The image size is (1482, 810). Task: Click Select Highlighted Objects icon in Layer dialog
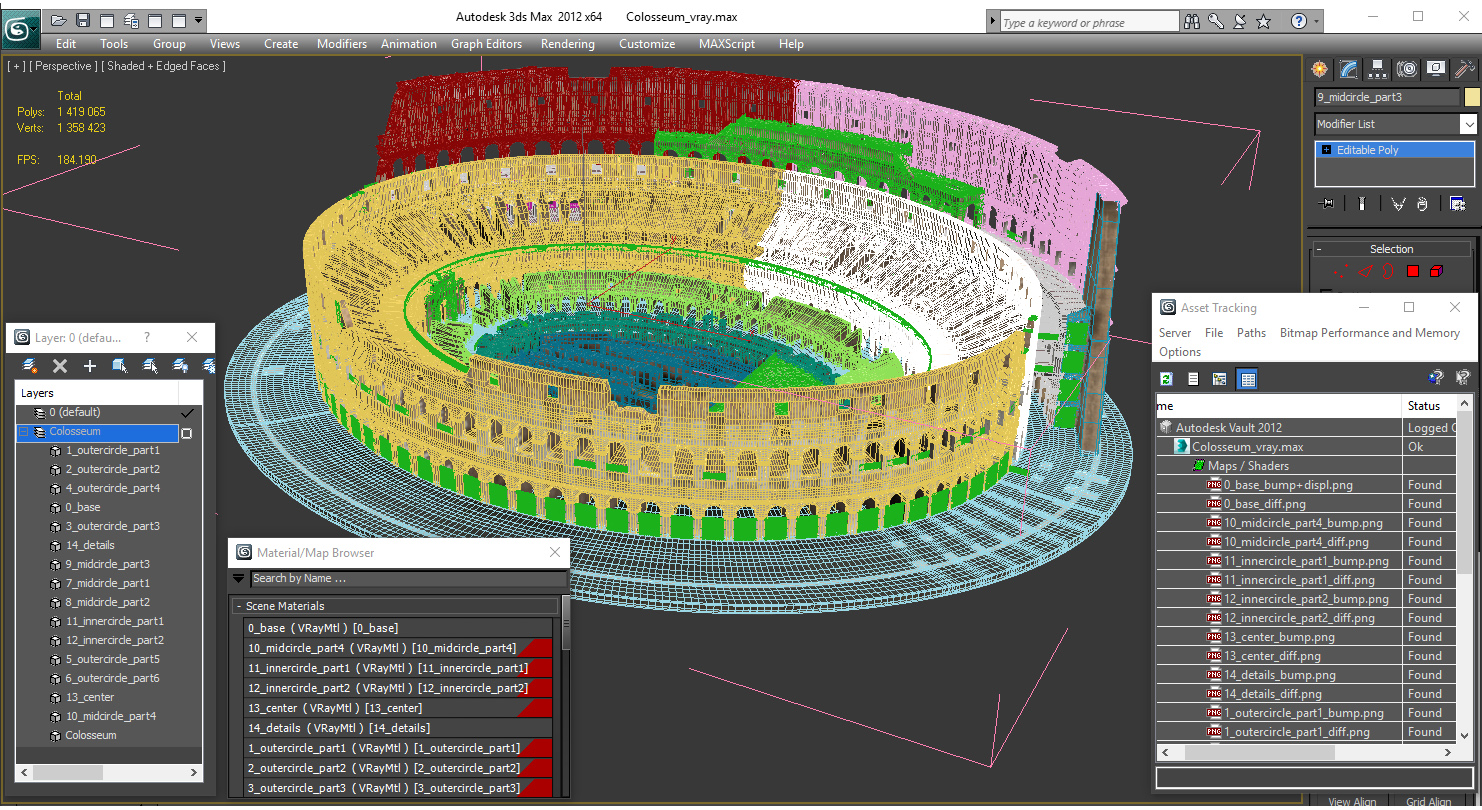119,366
